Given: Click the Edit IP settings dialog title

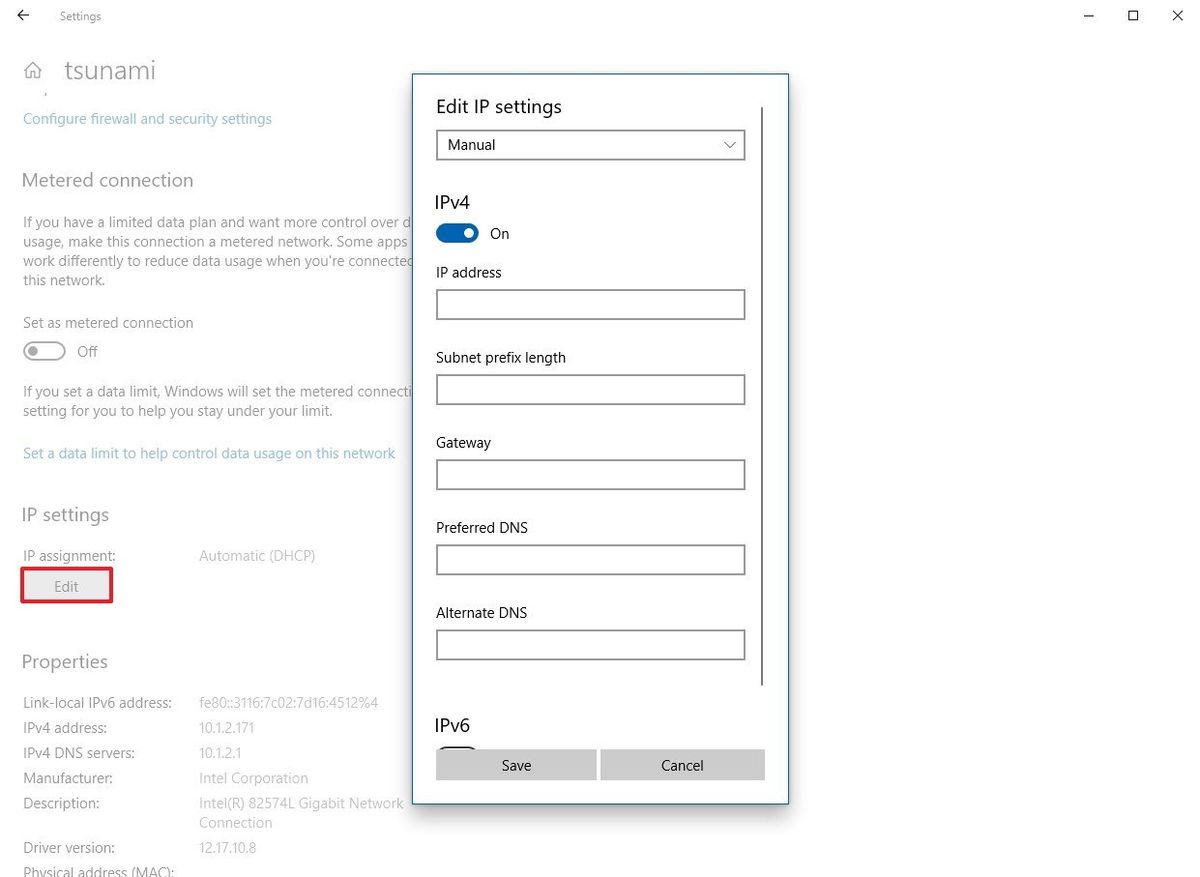Looking at the screenshot, I should tap(498, 106).
